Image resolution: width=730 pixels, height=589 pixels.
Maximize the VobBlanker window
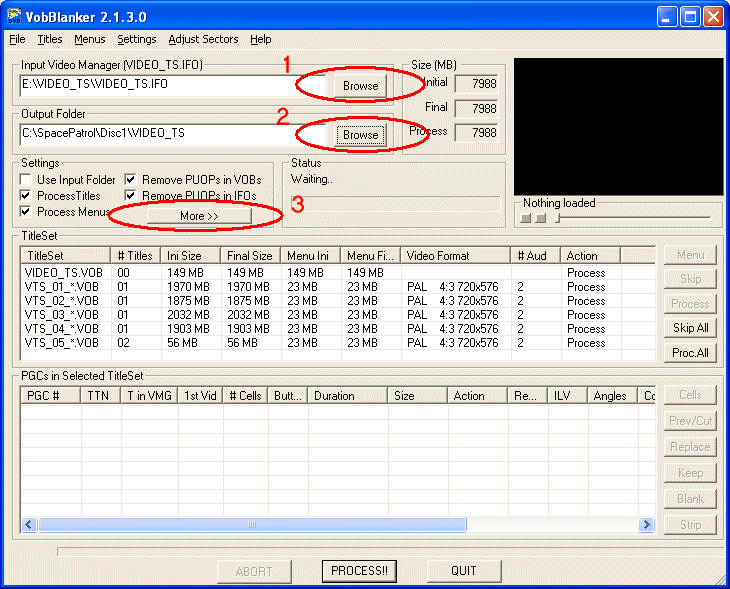tap(690, 17)
